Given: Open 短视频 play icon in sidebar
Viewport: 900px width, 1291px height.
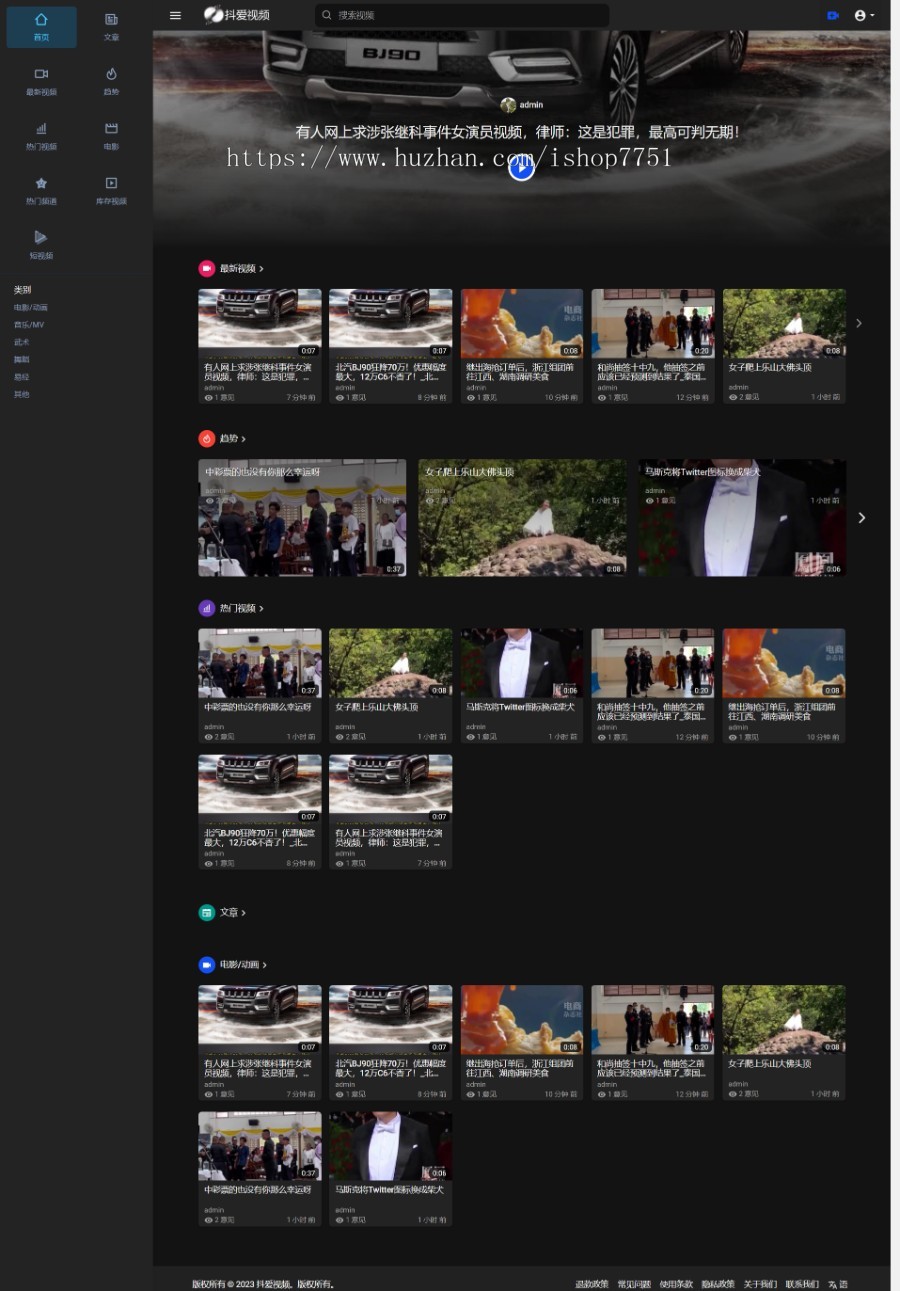Looking at the screenshot, I should pyautogui.click(x=41, y=237).
